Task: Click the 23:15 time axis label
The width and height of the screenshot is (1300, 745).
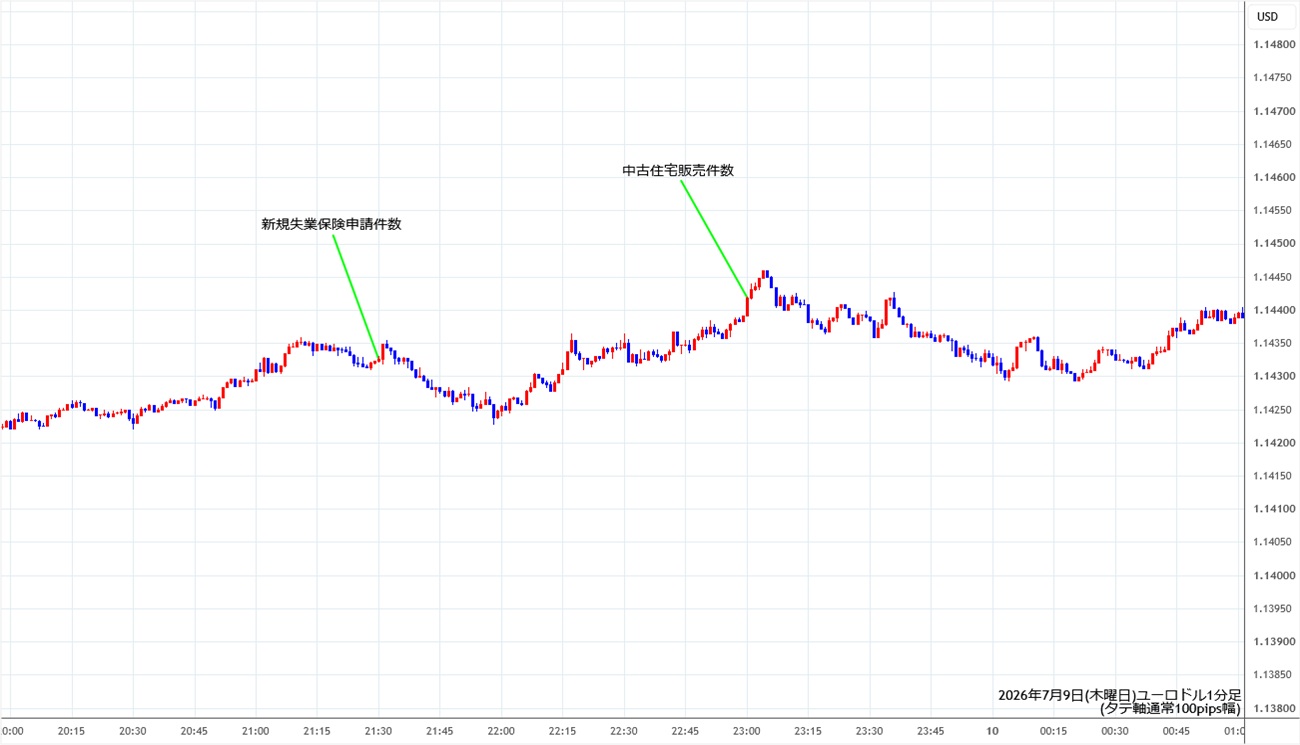Action: [x=808, y=731]
